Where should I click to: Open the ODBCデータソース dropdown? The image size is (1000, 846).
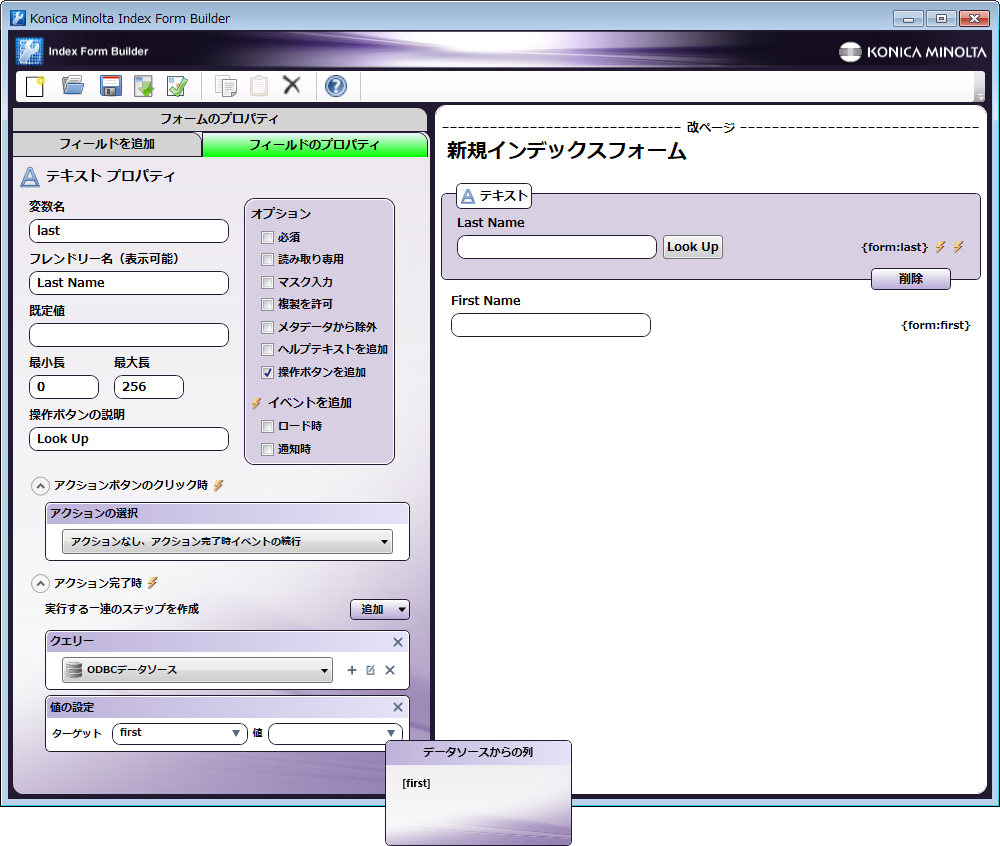coord(197,670)
